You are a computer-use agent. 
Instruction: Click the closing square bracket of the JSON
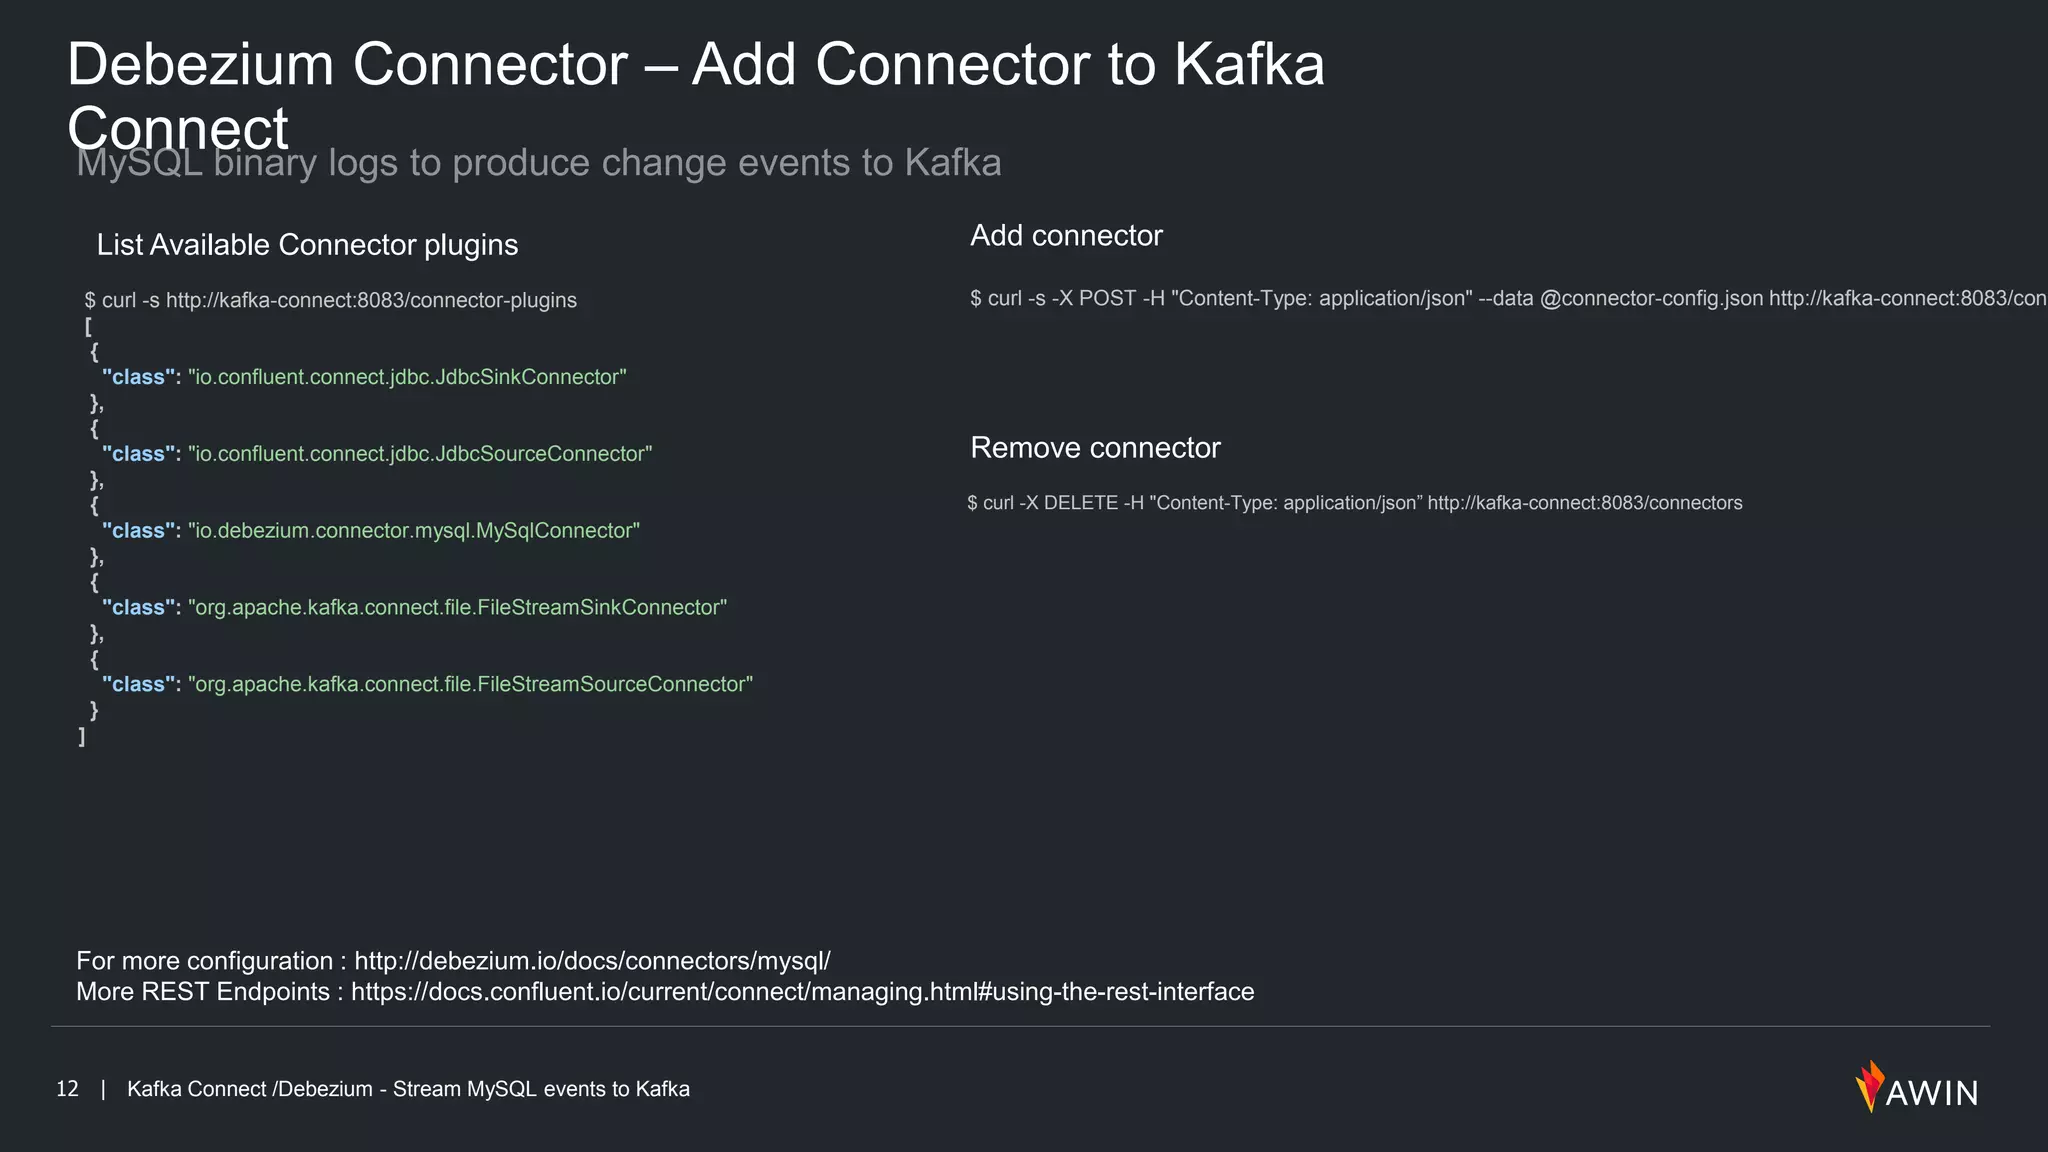click(x=82, y=737)
